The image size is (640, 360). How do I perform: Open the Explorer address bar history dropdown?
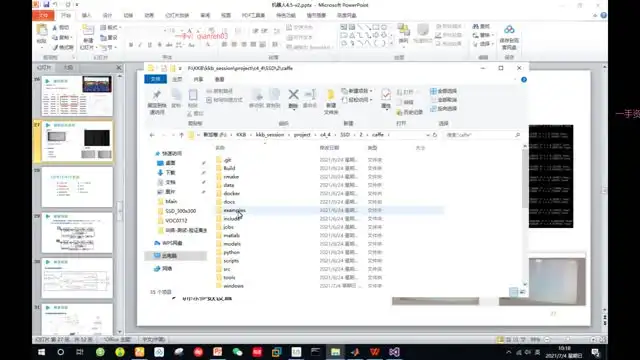click(427, 135)
